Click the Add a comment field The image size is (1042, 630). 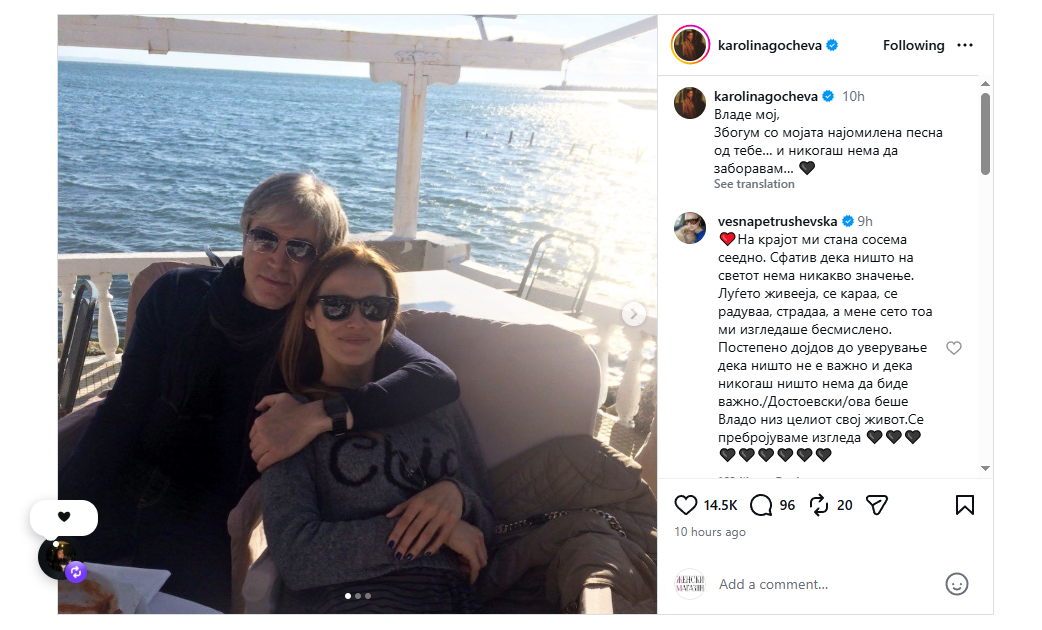(824, 584)
